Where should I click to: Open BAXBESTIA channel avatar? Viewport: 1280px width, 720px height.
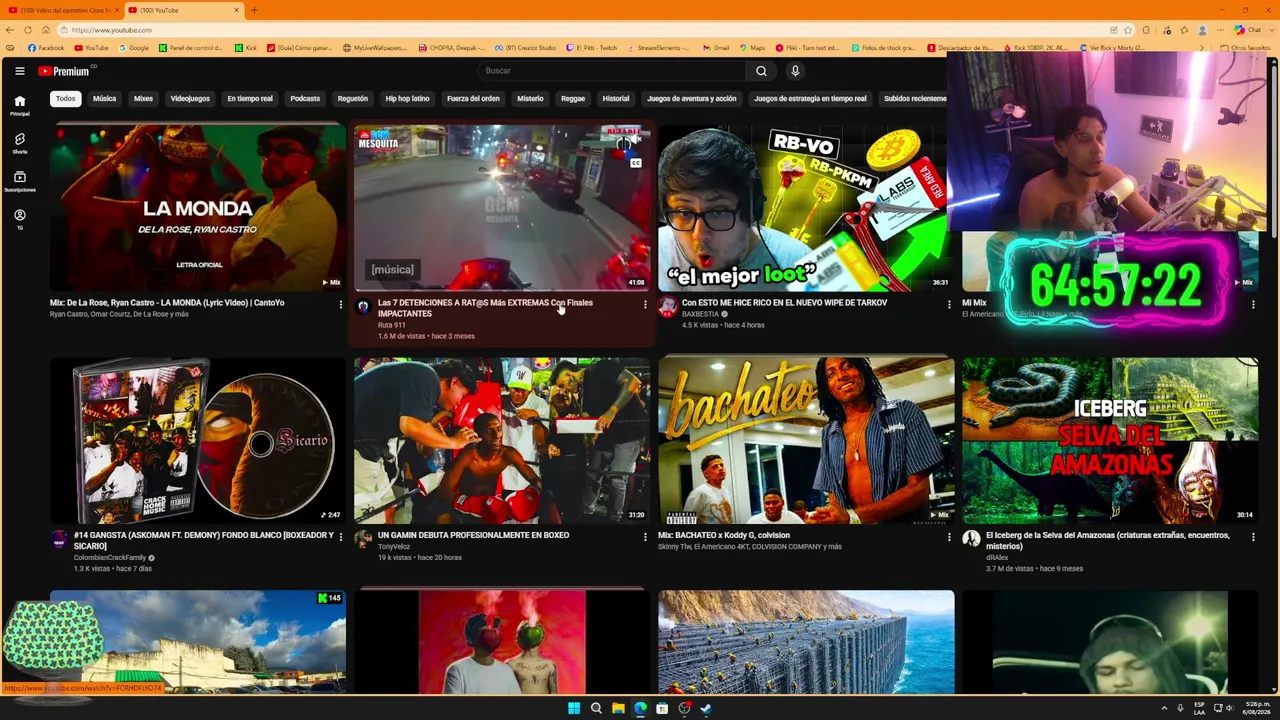point(667,307)
